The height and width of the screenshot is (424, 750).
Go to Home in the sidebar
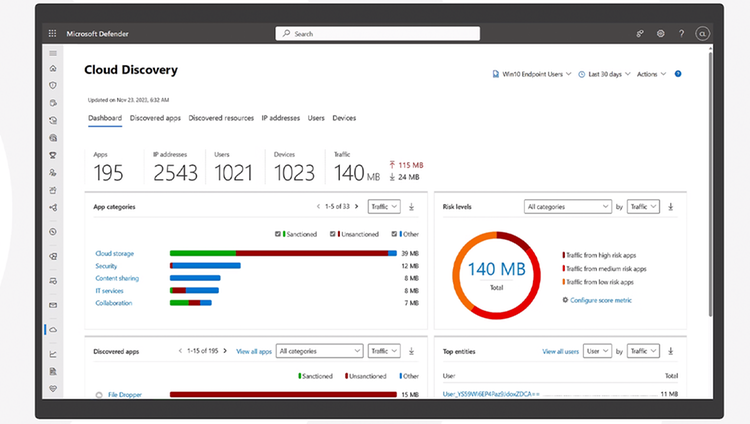pos(53,68)
